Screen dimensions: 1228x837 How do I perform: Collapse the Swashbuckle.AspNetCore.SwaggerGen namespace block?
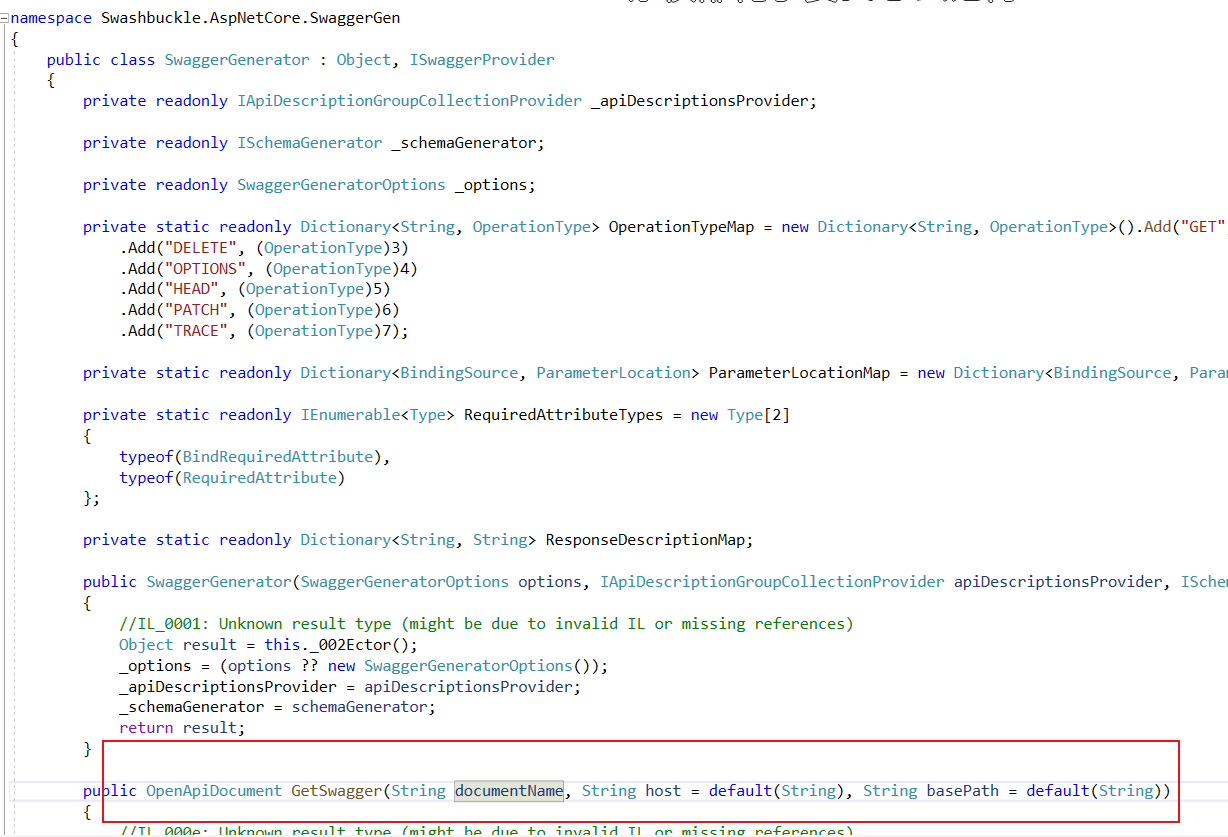tap(6, 18)
